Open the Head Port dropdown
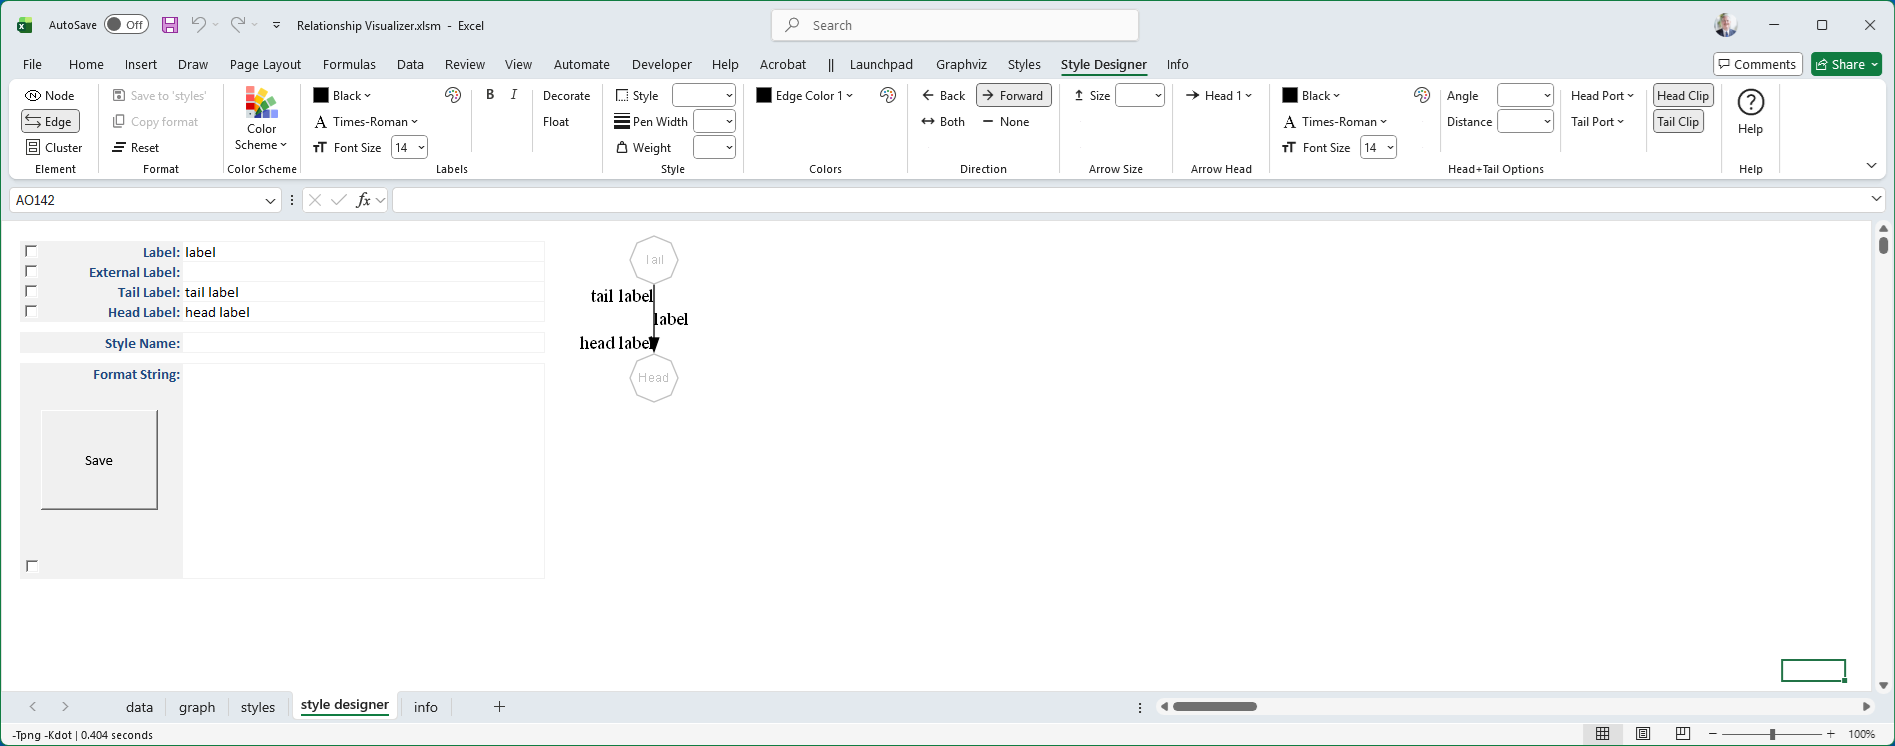 pyautogui.click(x=1602, y=96)
